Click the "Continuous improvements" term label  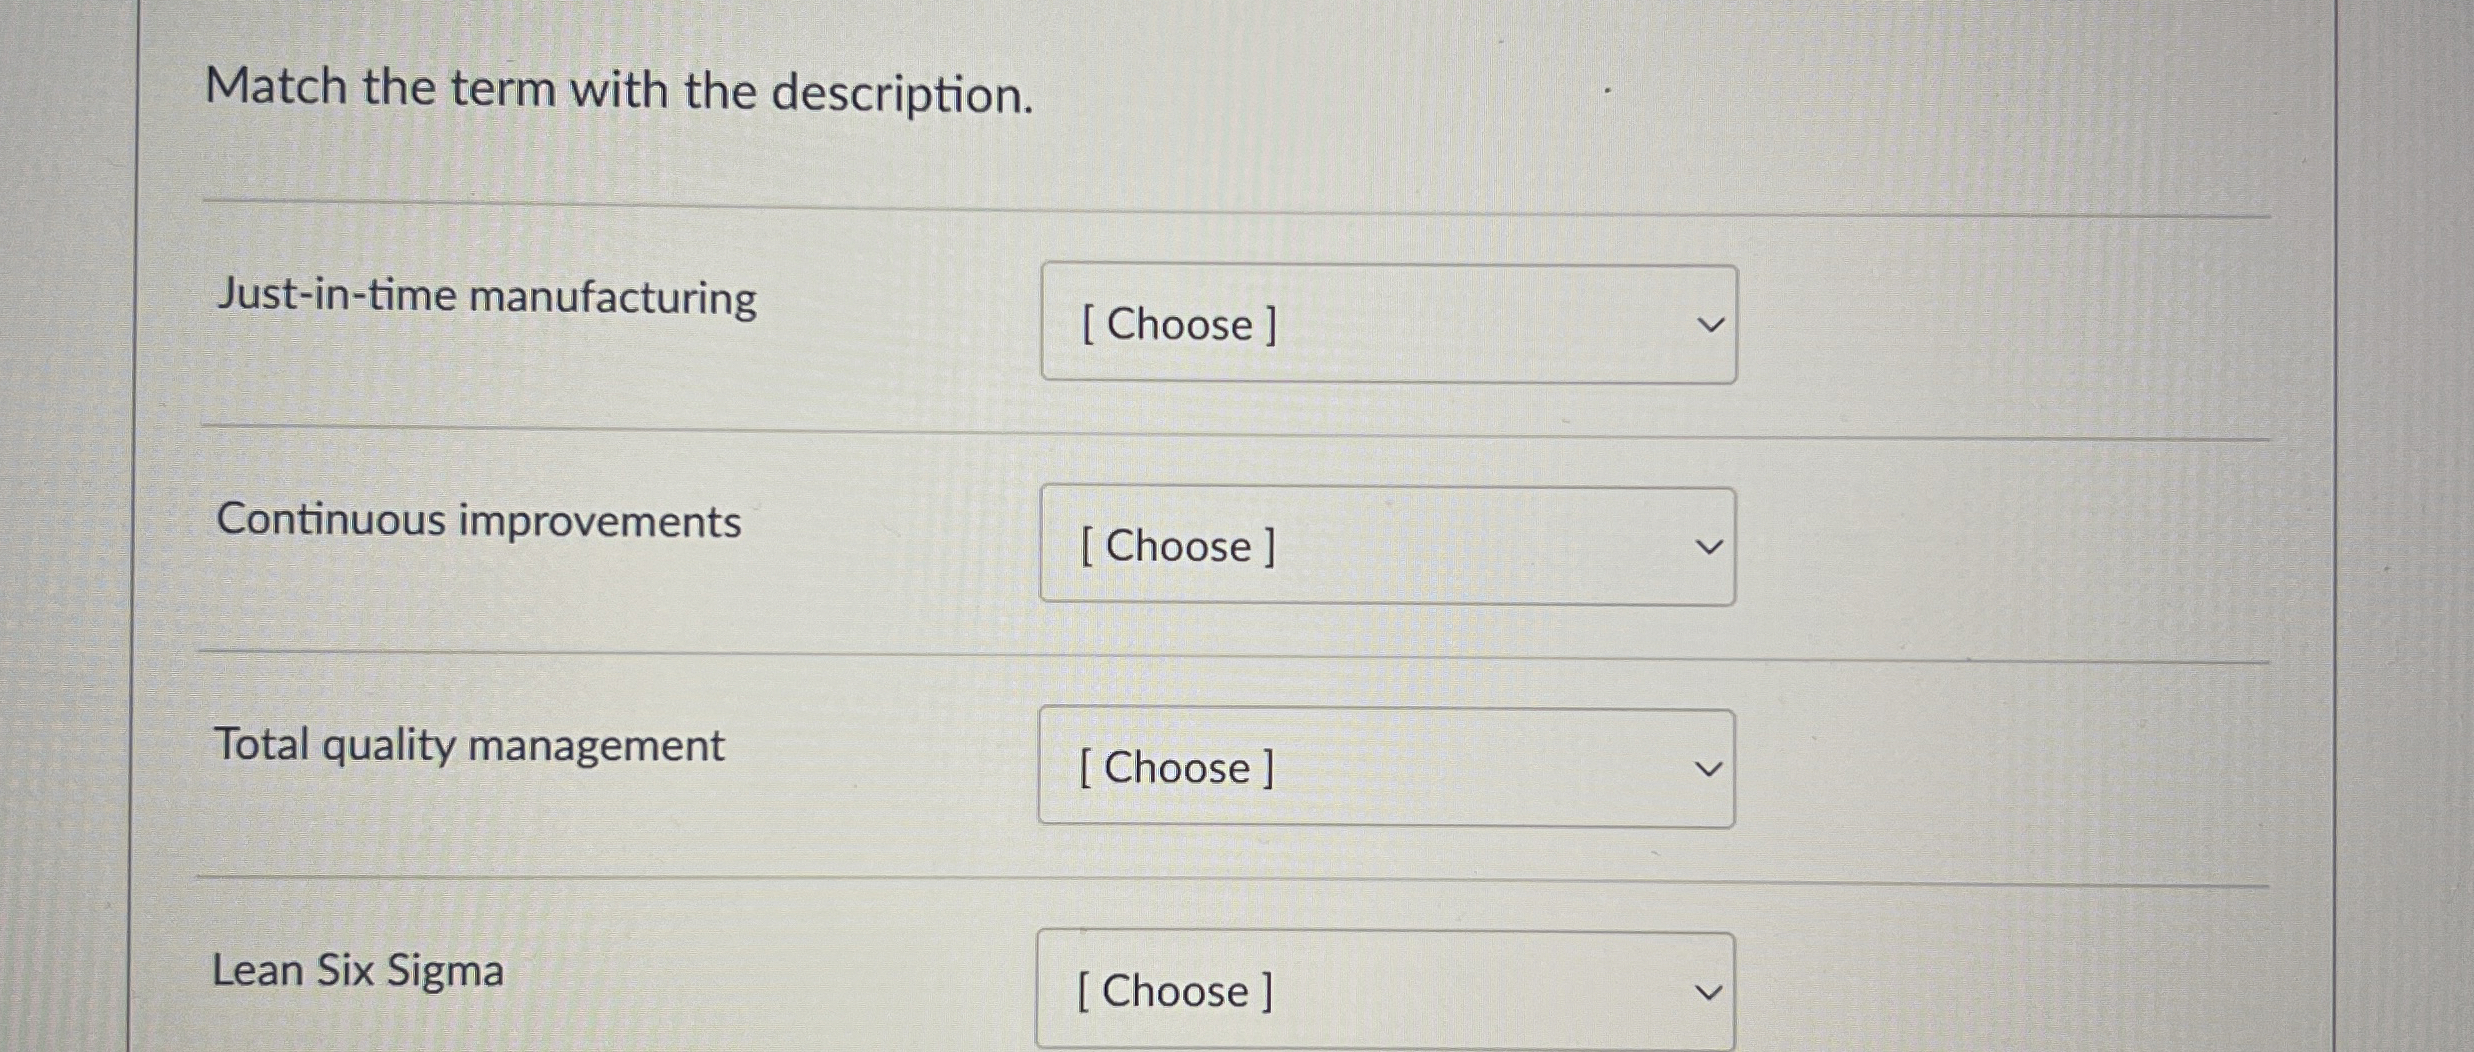(x=479, y=521)
